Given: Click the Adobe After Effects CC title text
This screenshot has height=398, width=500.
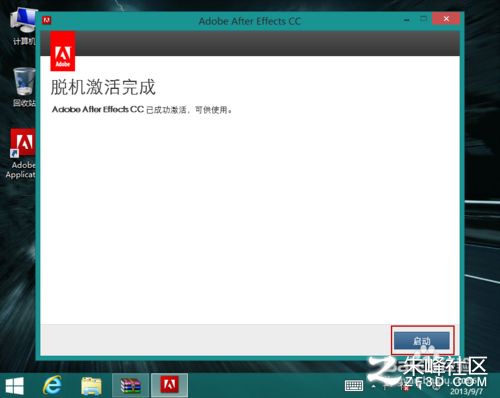Looking at the screenshot, I should (250, 21).
